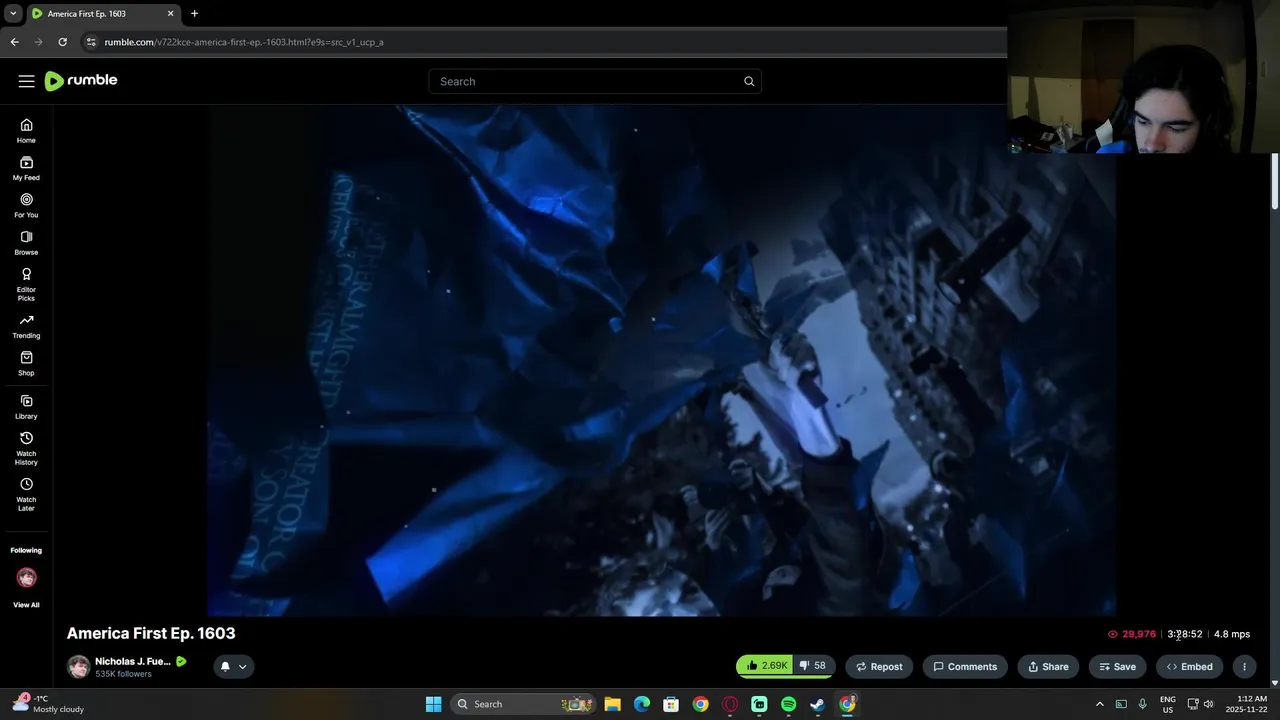Screen dimensions: 1280x720
Task: Open Nicholas J. Fue... channel name
Action: tap(133, 661)
